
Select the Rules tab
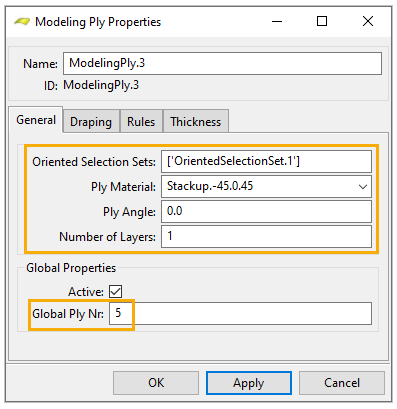(141, 121)
